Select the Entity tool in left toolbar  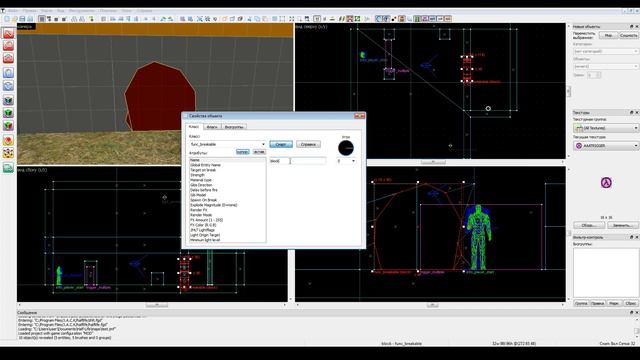(x=8, y=73)
